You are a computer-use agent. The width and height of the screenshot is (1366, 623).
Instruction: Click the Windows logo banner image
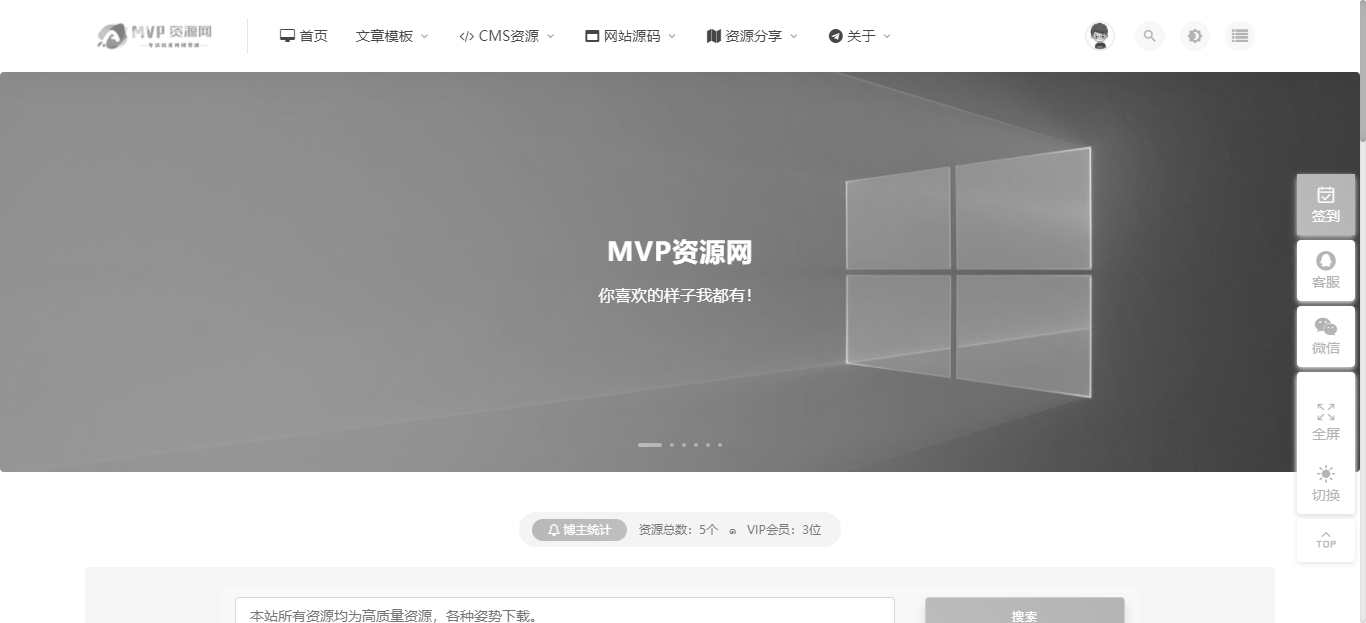point(968,271)
